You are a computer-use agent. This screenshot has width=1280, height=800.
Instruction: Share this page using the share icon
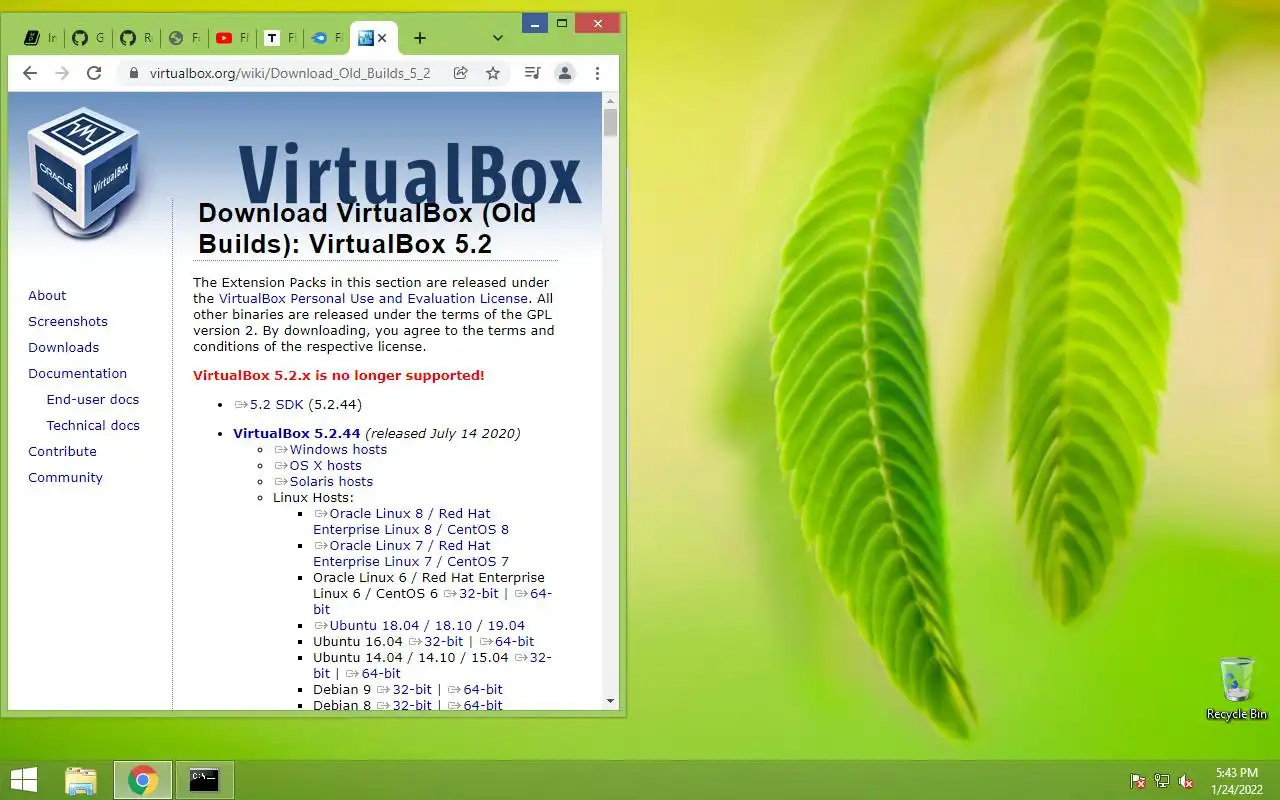[461, 73]
